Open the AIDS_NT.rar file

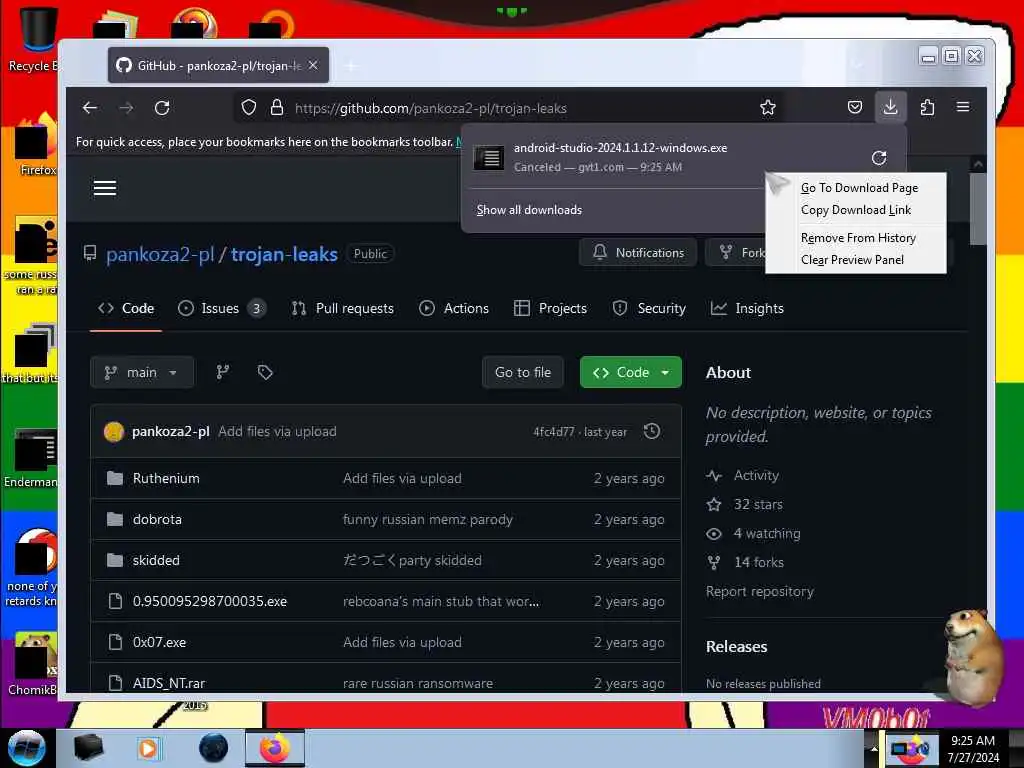point(168,683)
